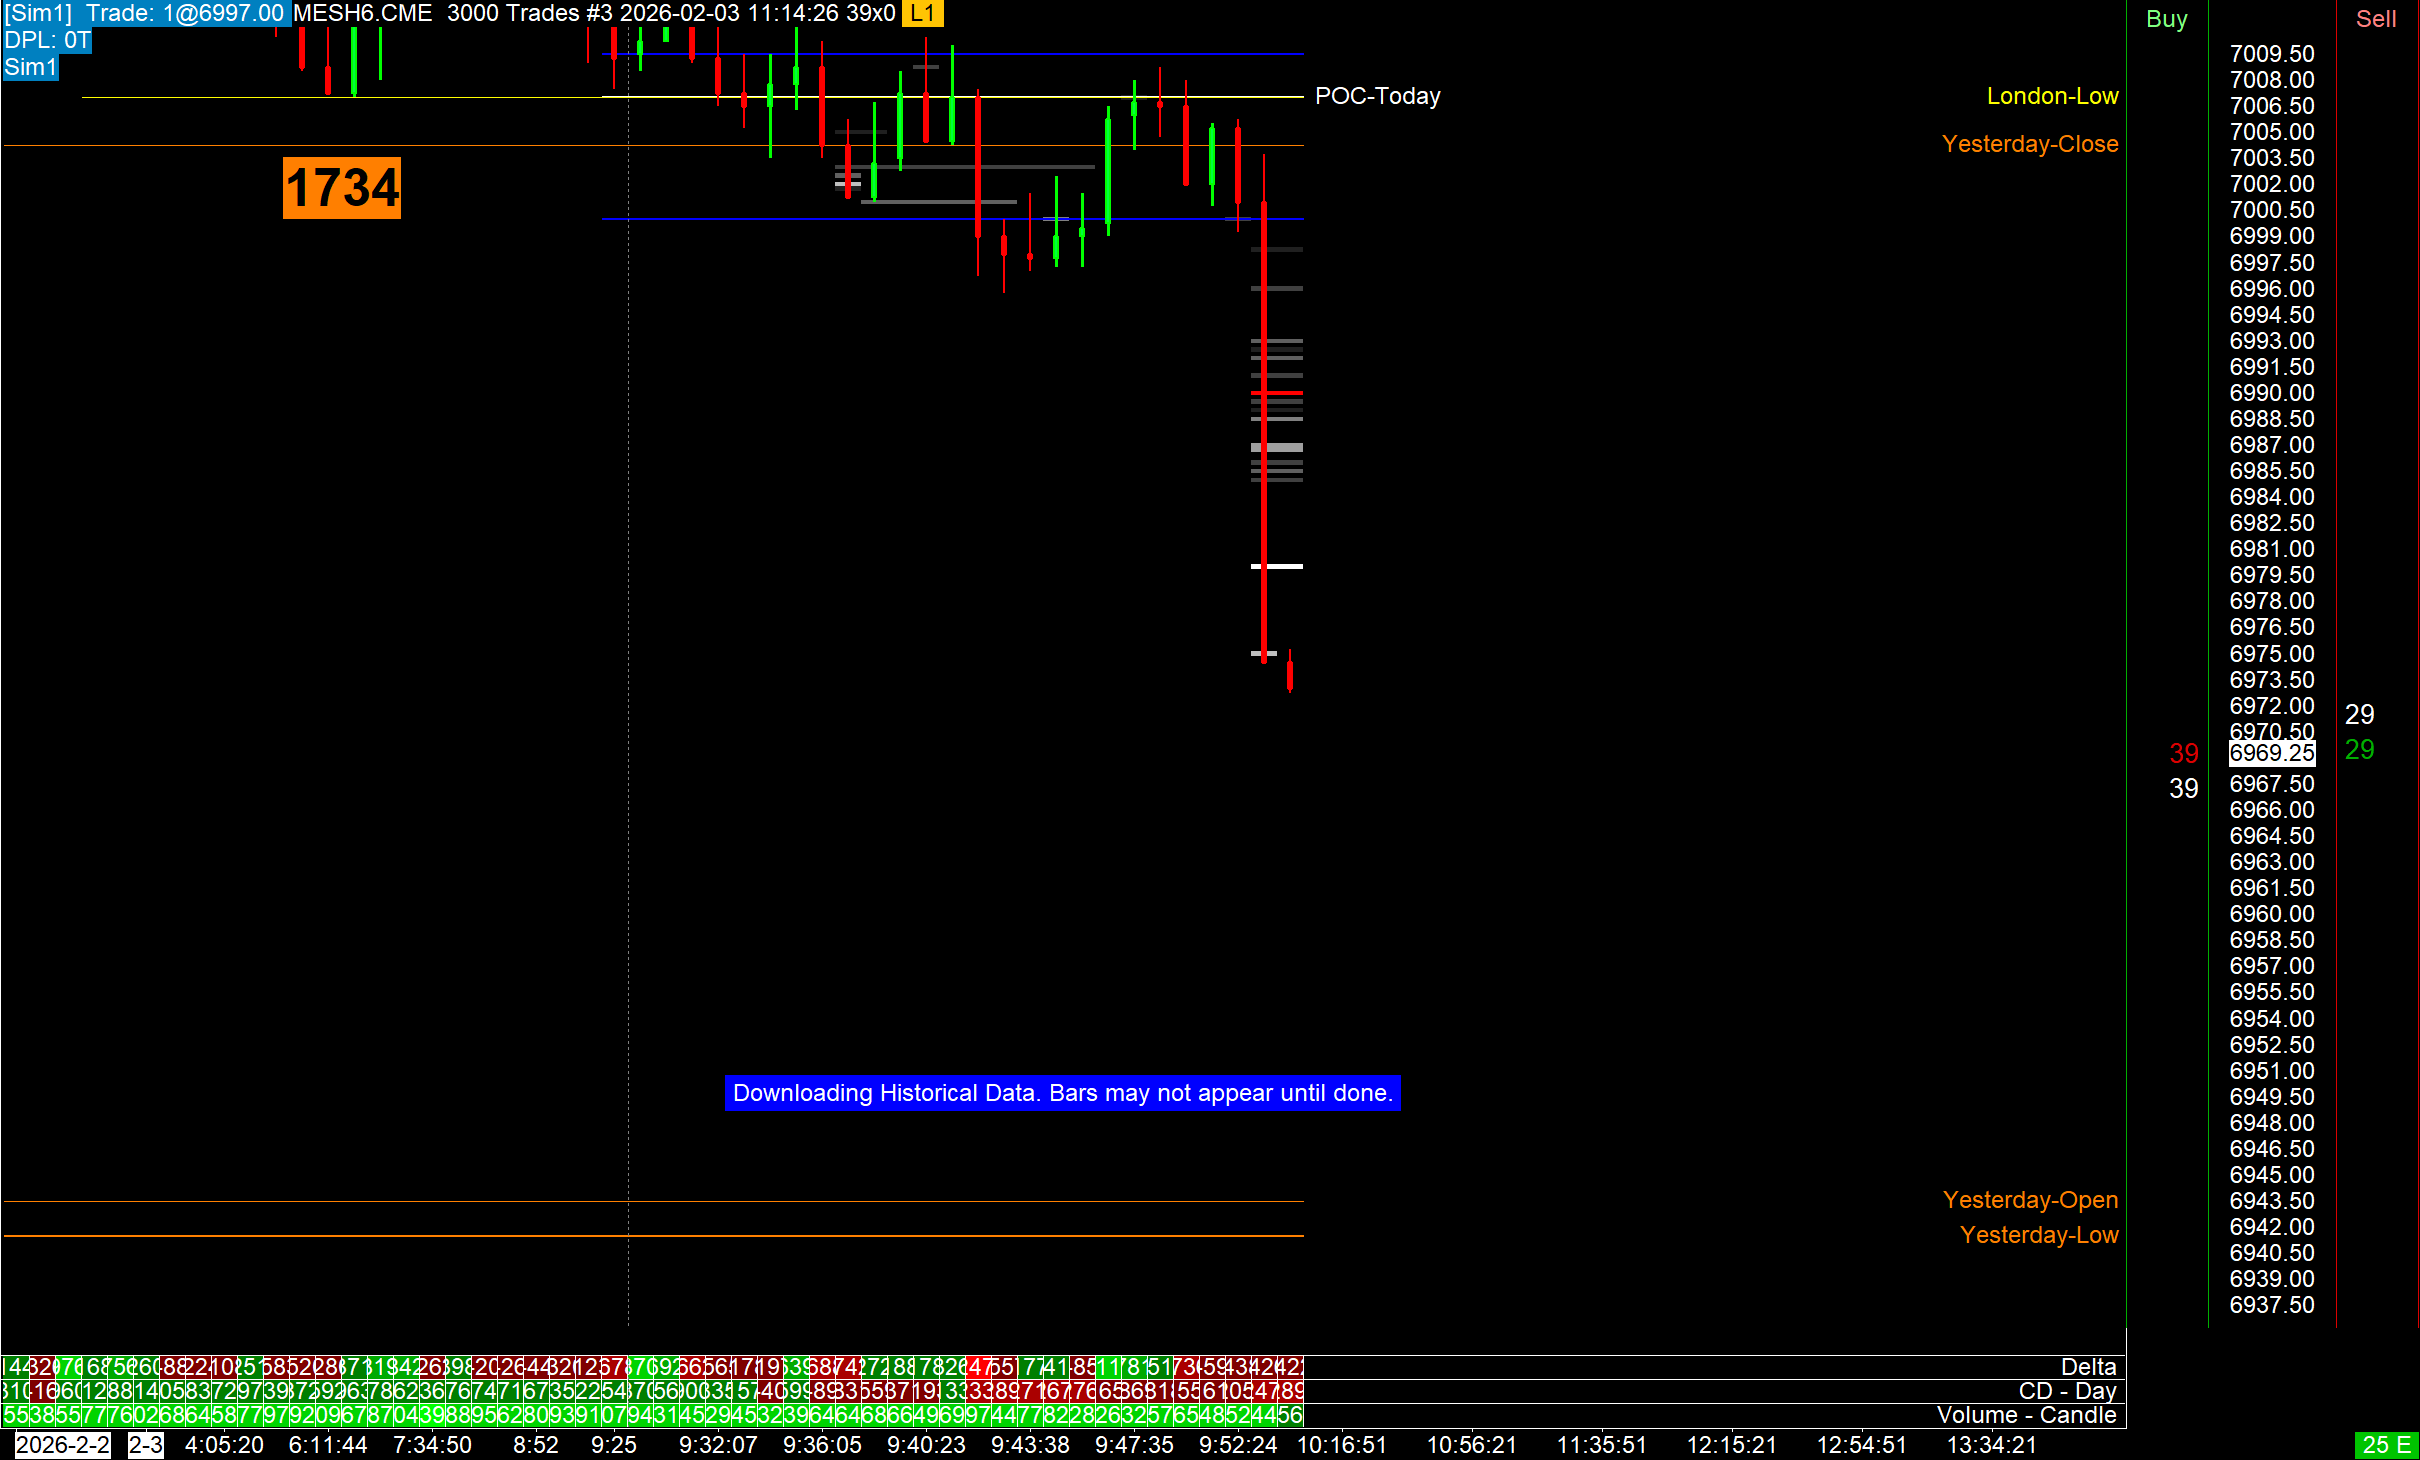Viewport: 2420px width, 1460px height.
Task: Click the Volume - Candle subgraph label
Action: 2026,1415
